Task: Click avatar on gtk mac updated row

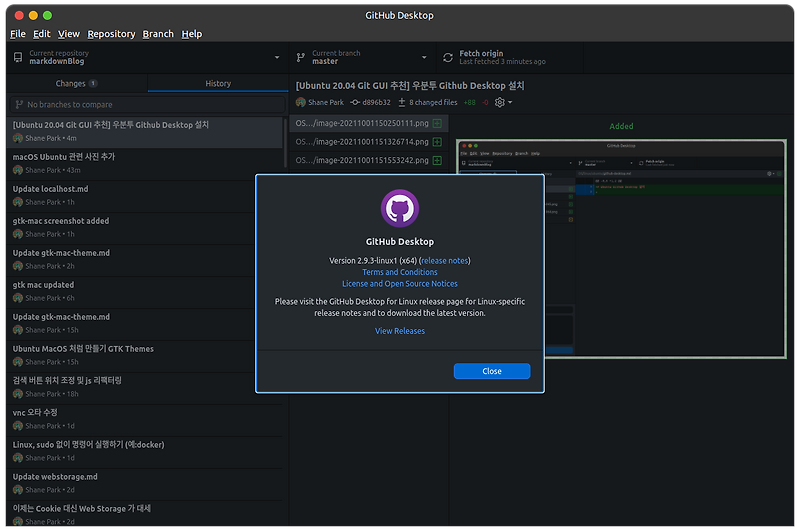Action: (x=18, y=298)
